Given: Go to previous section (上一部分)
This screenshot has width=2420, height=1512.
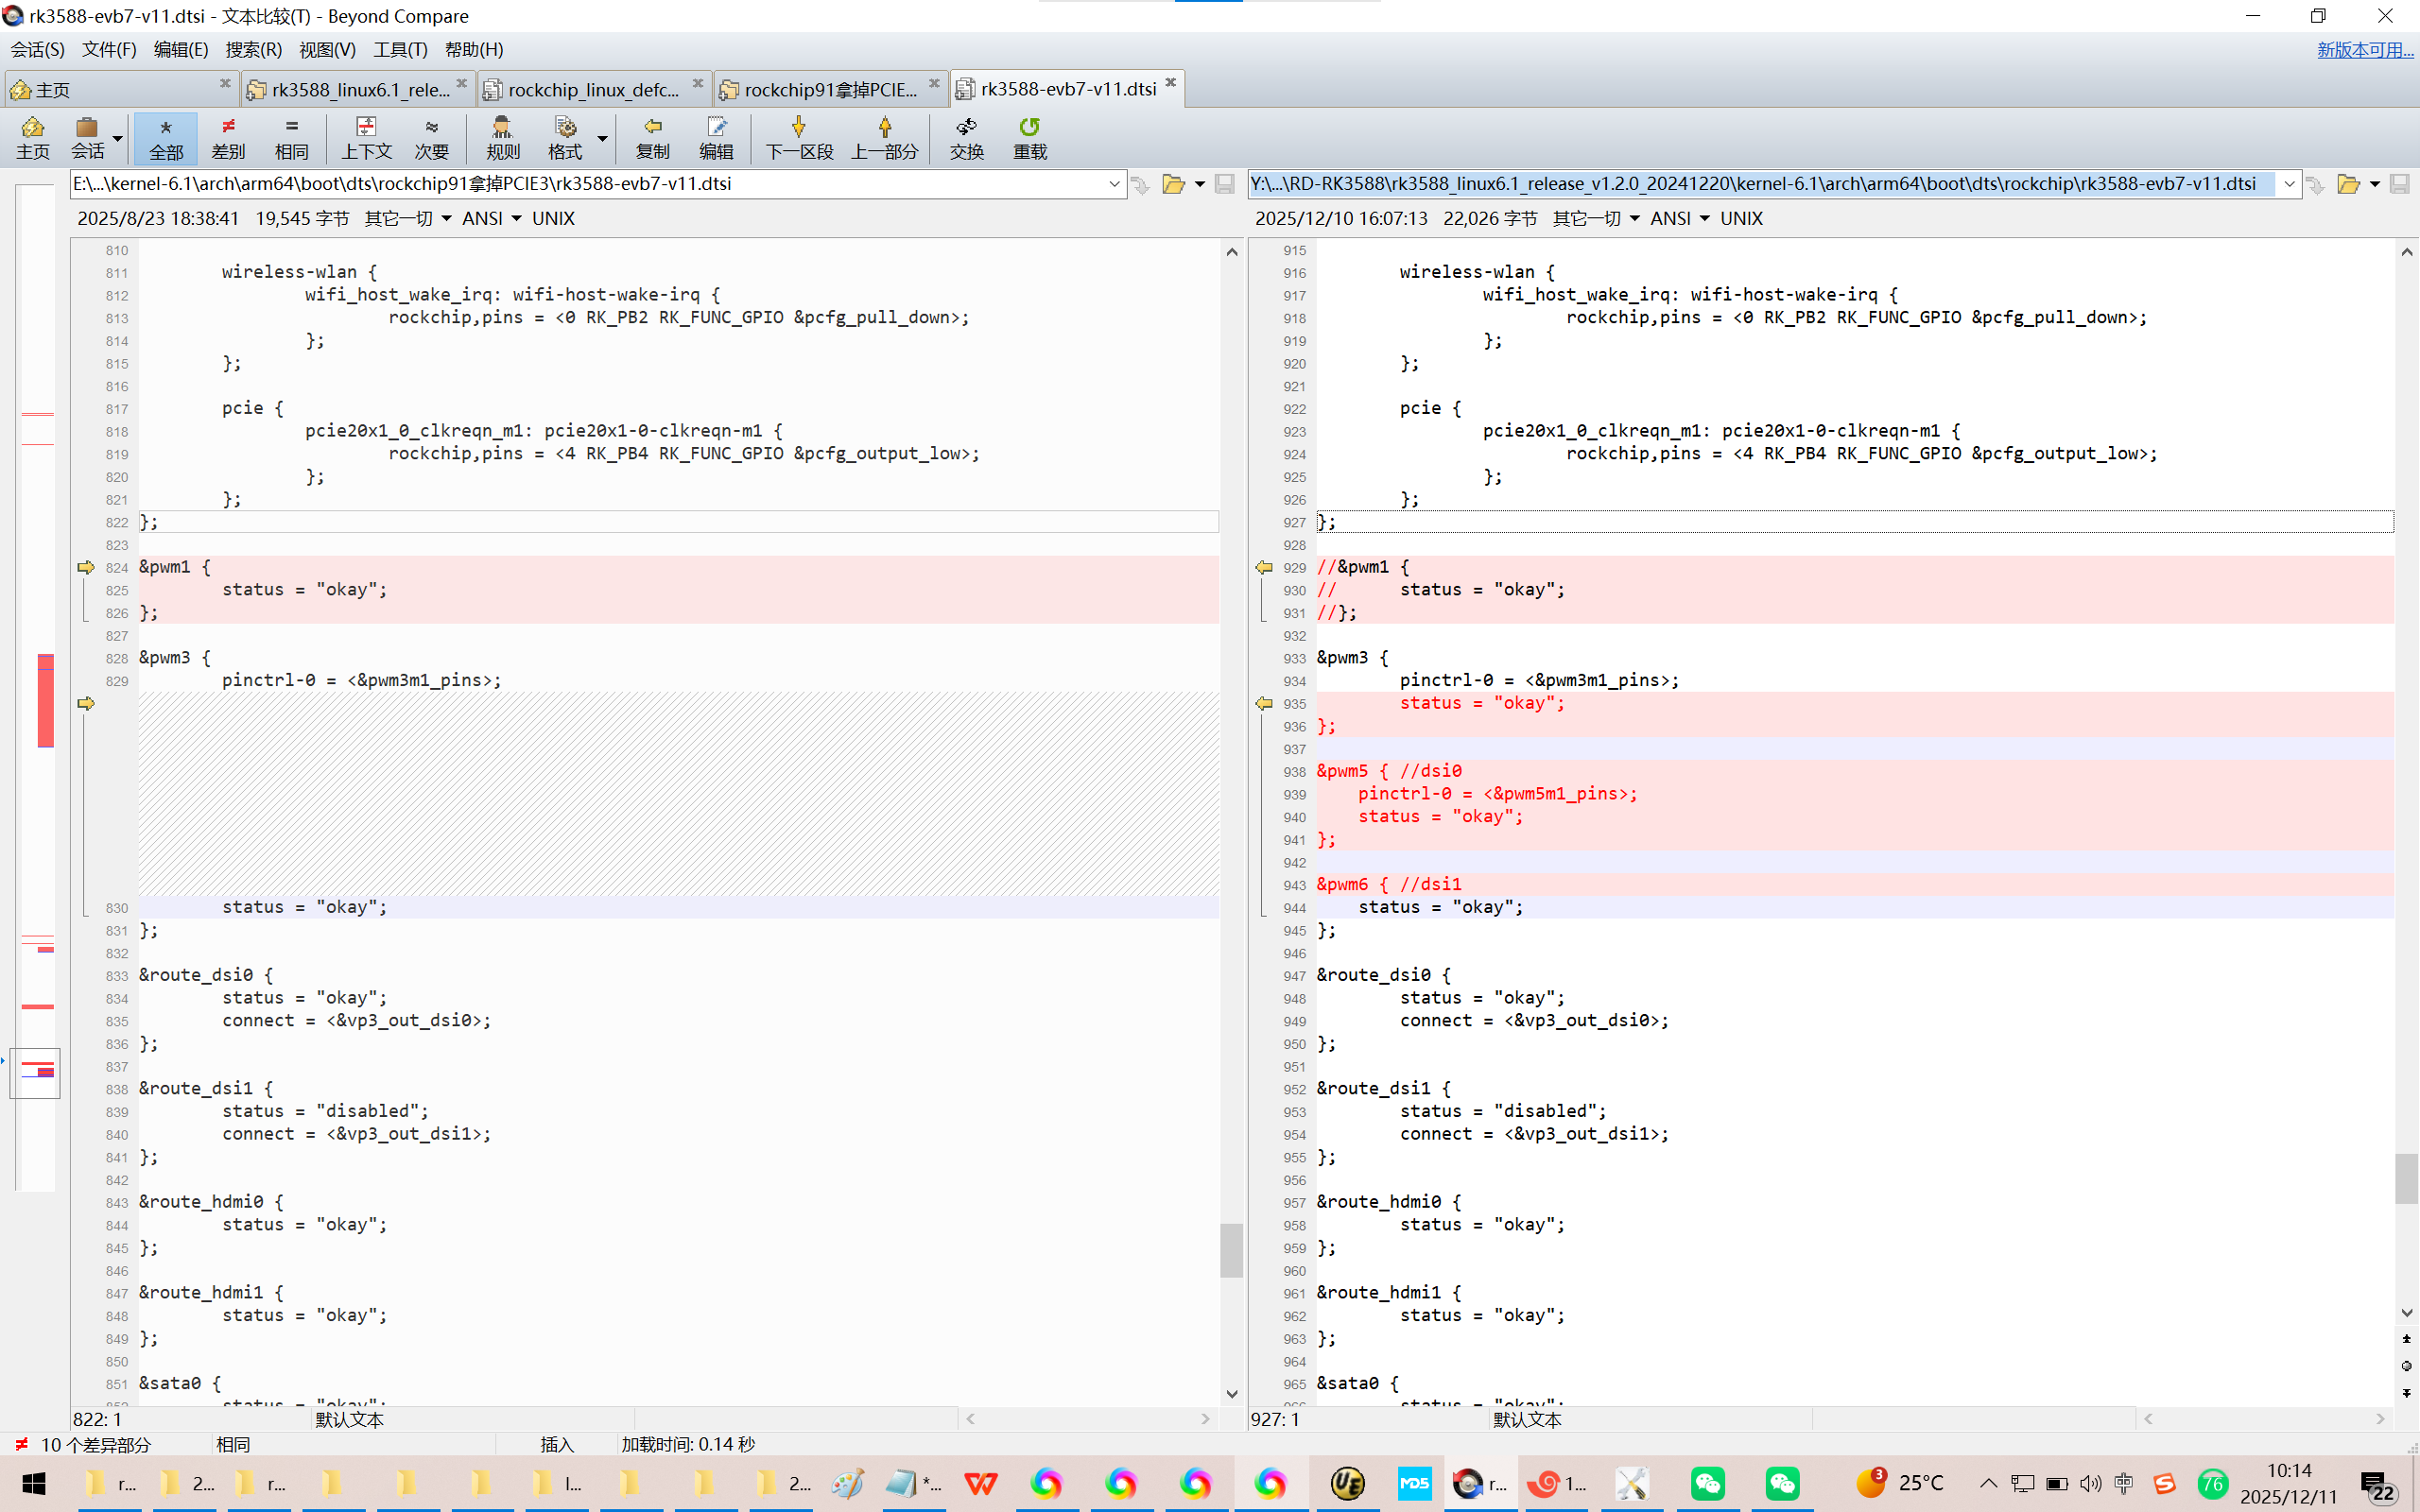Looking at the screenshot, I should pos(884,137).
